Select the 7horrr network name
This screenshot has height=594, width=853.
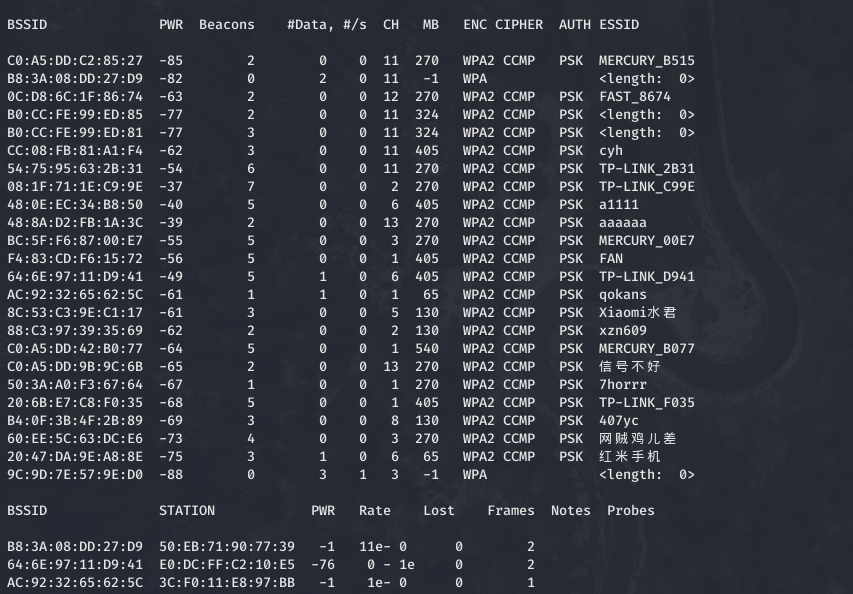pos(623,385)
